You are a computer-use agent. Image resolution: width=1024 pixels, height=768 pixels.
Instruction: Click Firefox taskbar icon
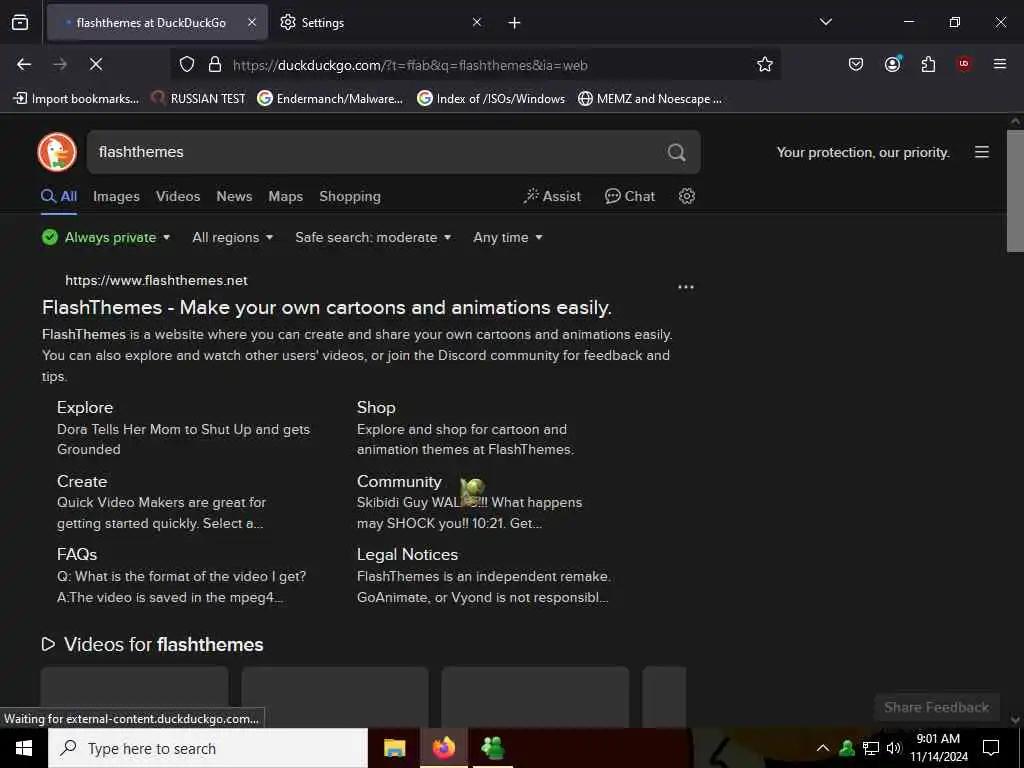pos(443,748)
